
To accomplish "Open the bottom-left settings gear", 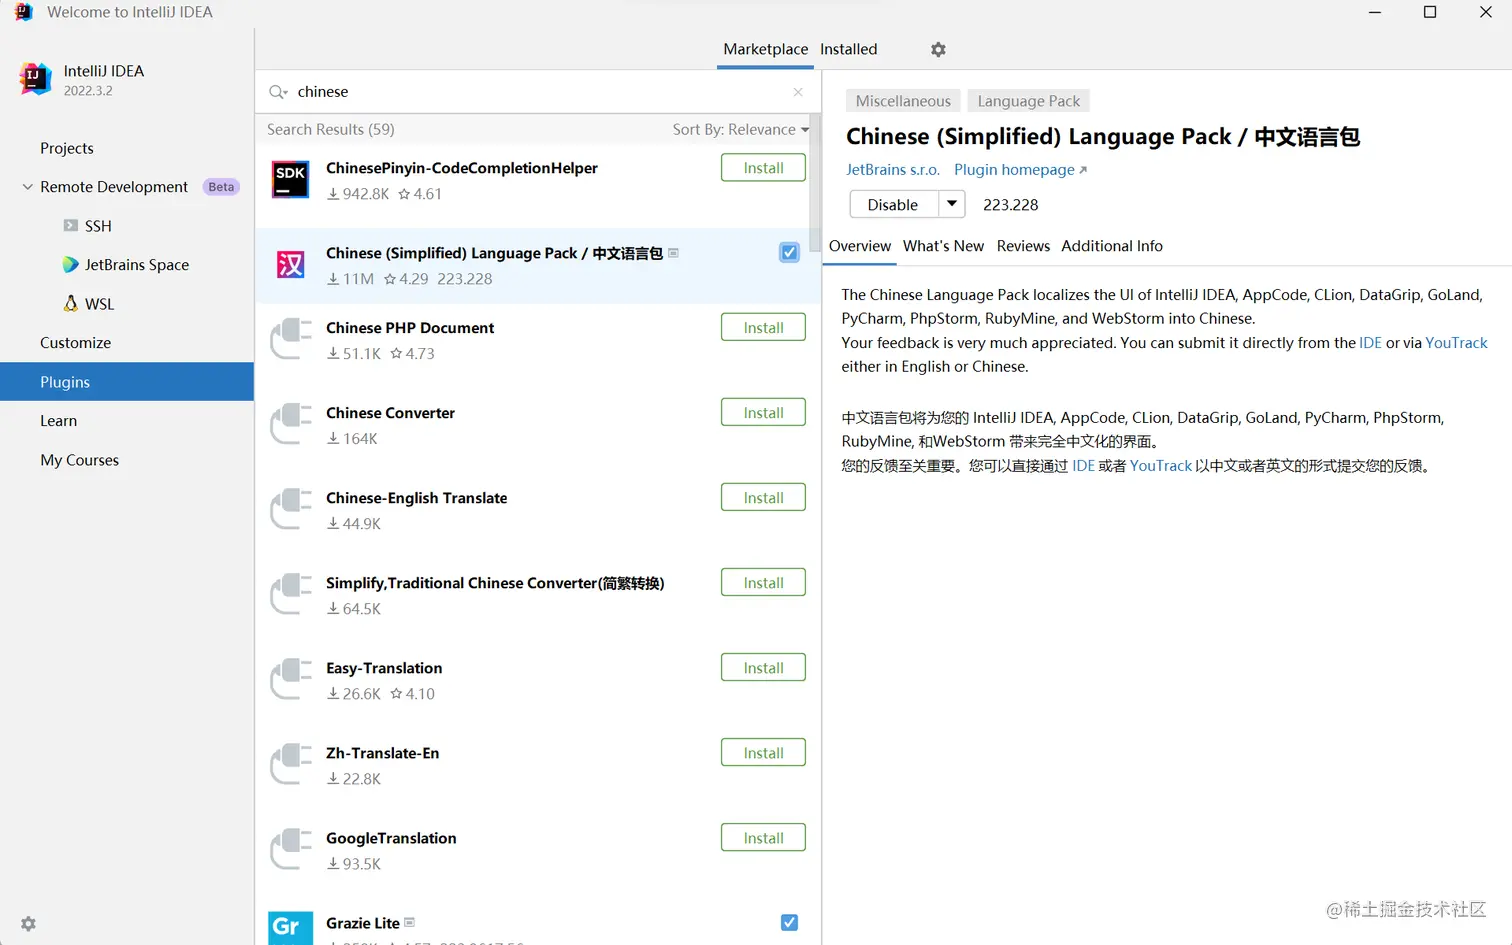I will click(x=28, y=924).
